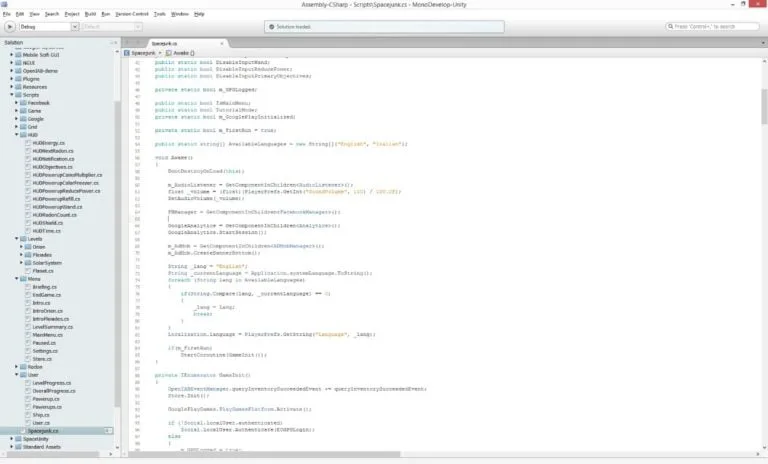The image size is (768, 464).
Task: Expand the Resources folder
Action: tap(12, 87)
